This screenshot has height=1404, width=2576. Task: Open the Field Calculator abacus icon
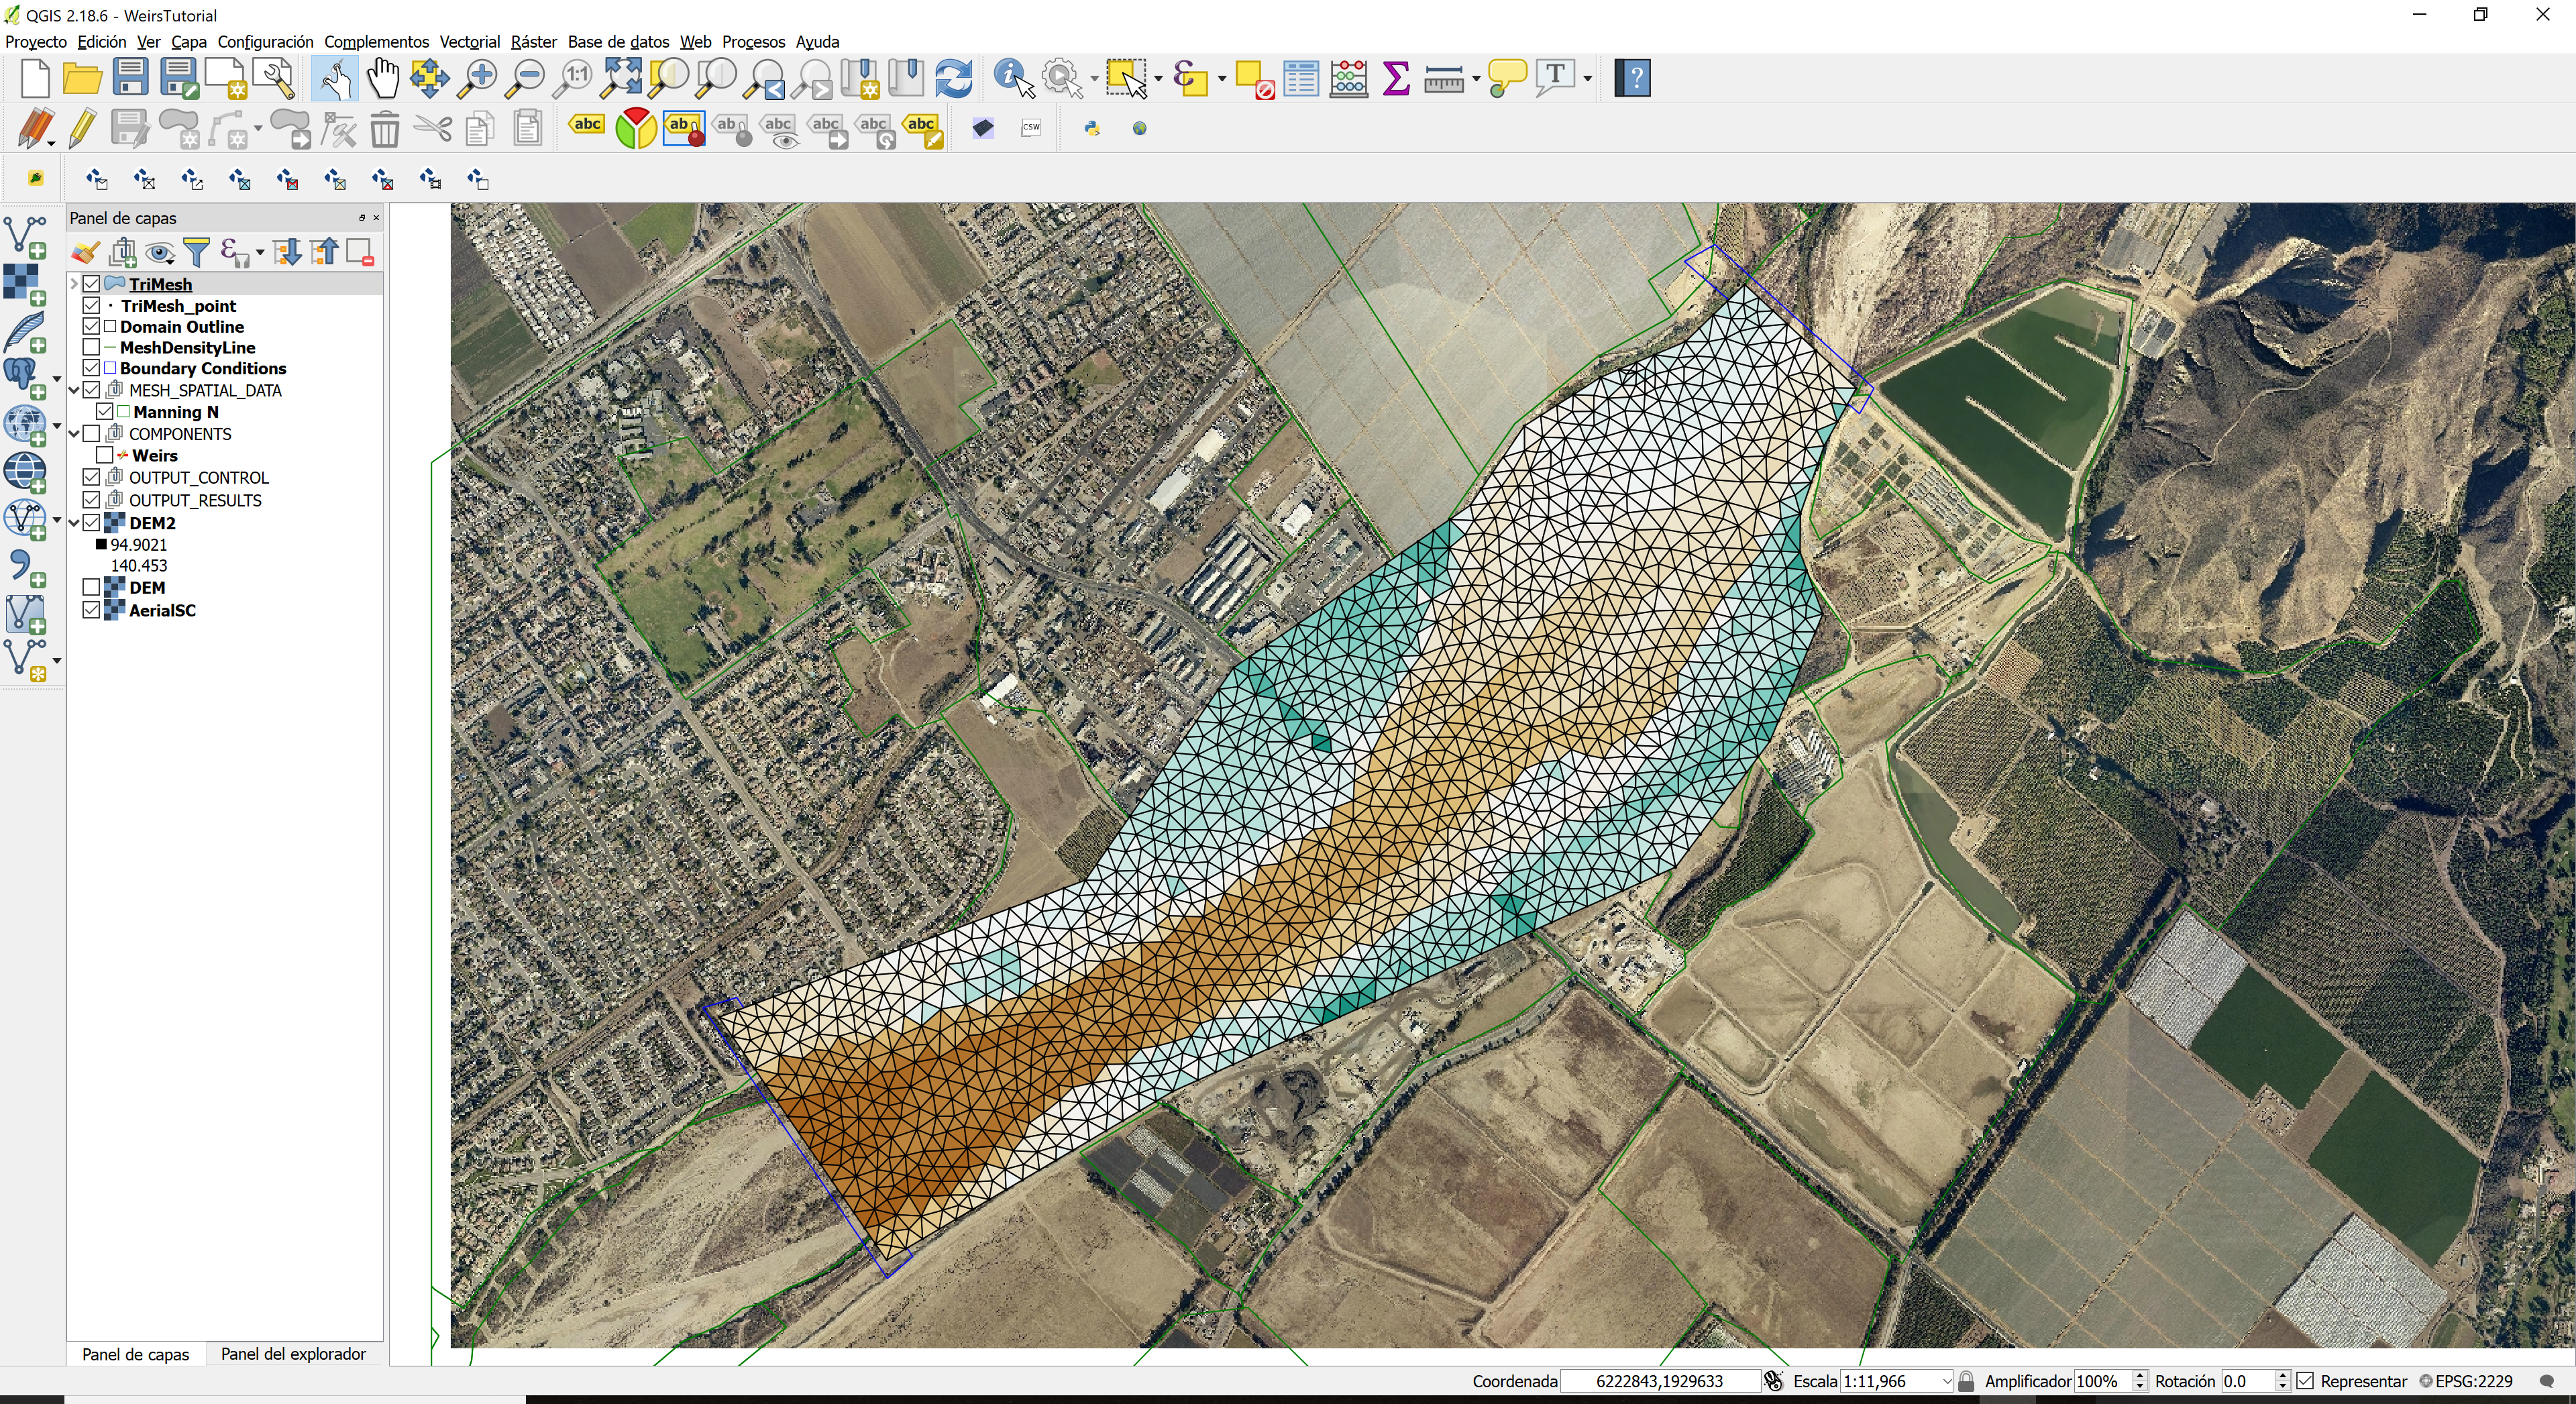pyautogui.click(x=1349, y=78)
